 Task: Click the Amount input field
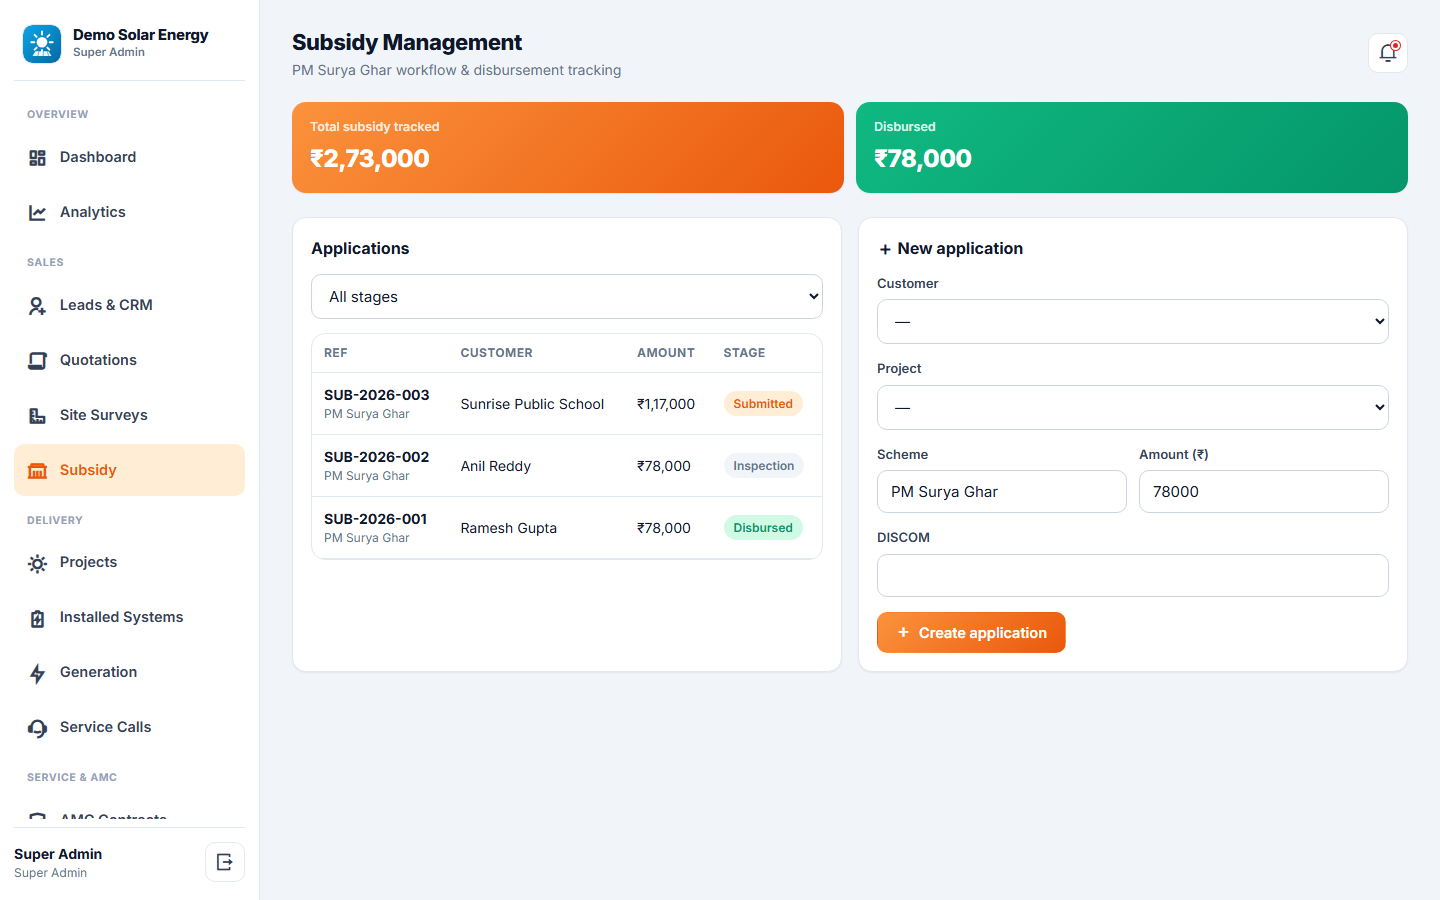coord(1264,492)
